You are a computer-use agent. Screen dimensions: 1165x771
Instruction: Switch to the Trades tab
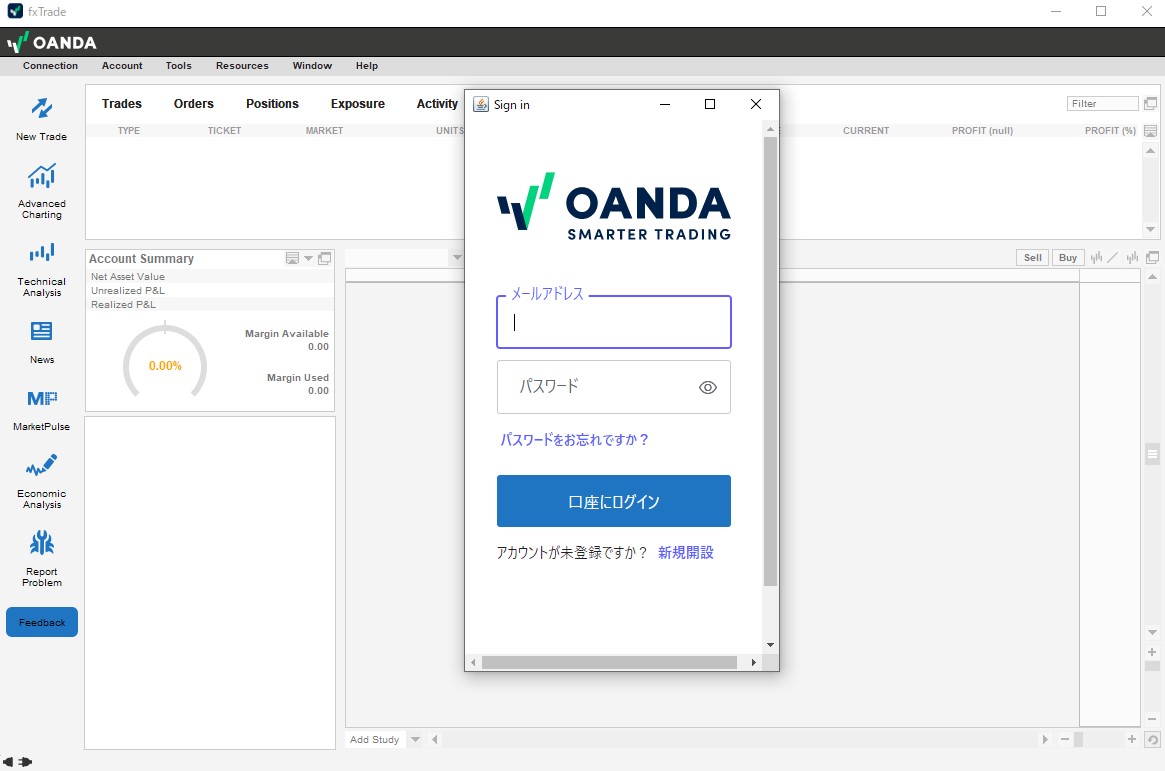coord(122,104)
